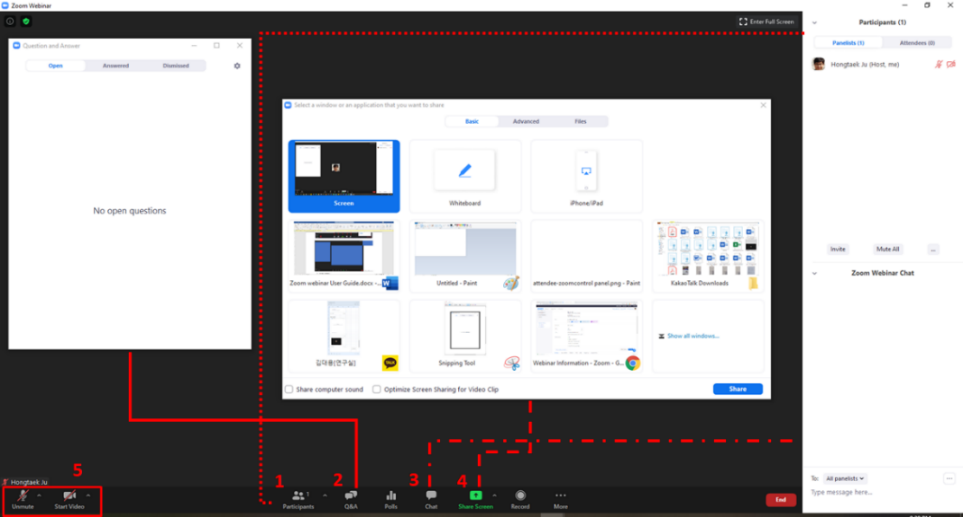Show Dismissed questions tab in Q&A

pos(176,66)
